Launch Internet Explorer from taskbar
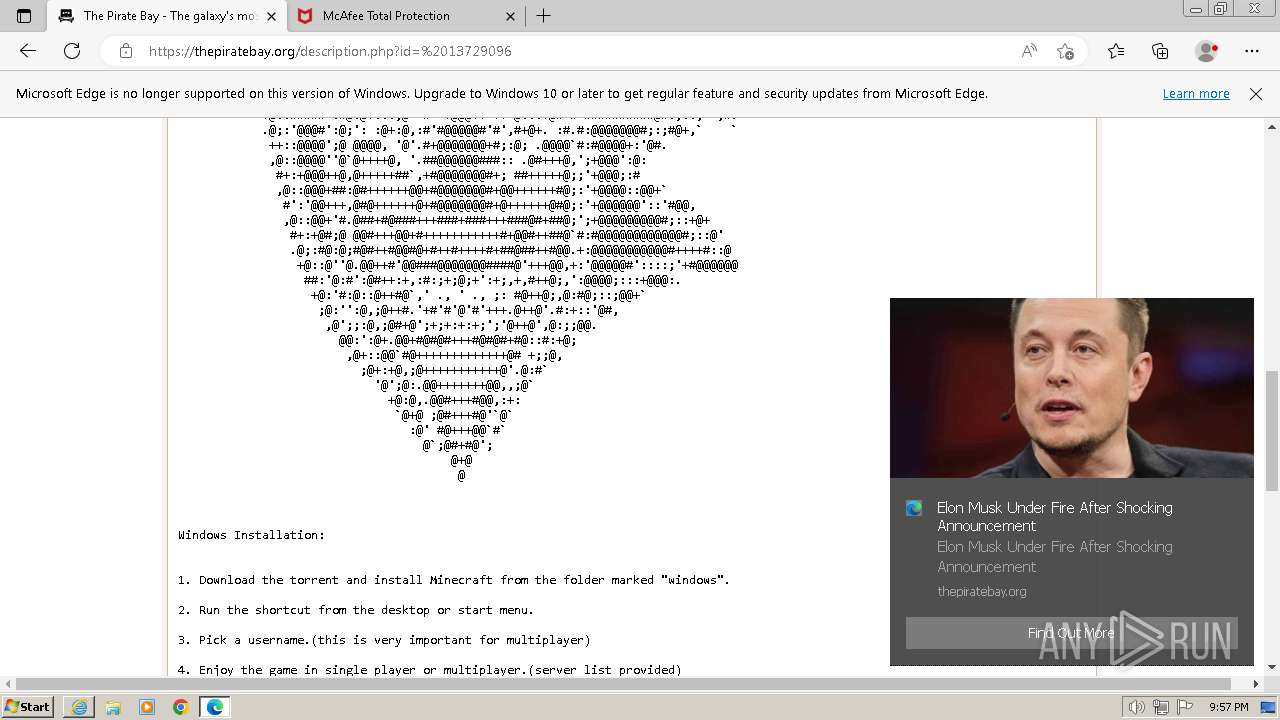Screen dimensions: 1280x720 (x=79, y=707)
